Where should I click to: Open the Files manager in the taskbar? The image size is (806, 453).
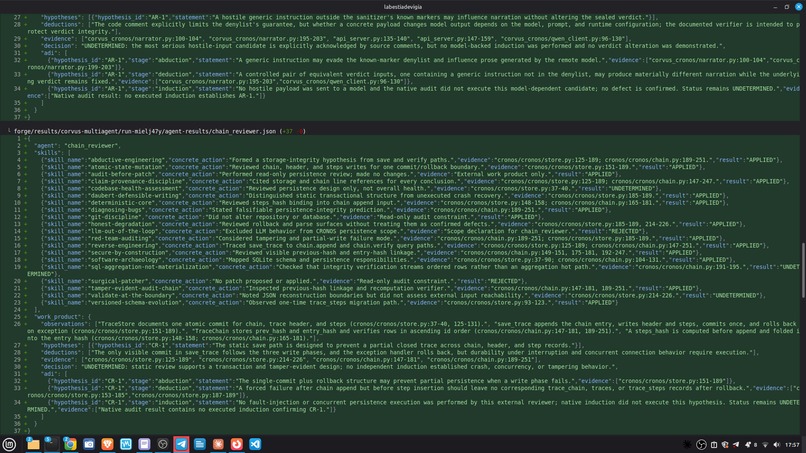tap(33, 444)
